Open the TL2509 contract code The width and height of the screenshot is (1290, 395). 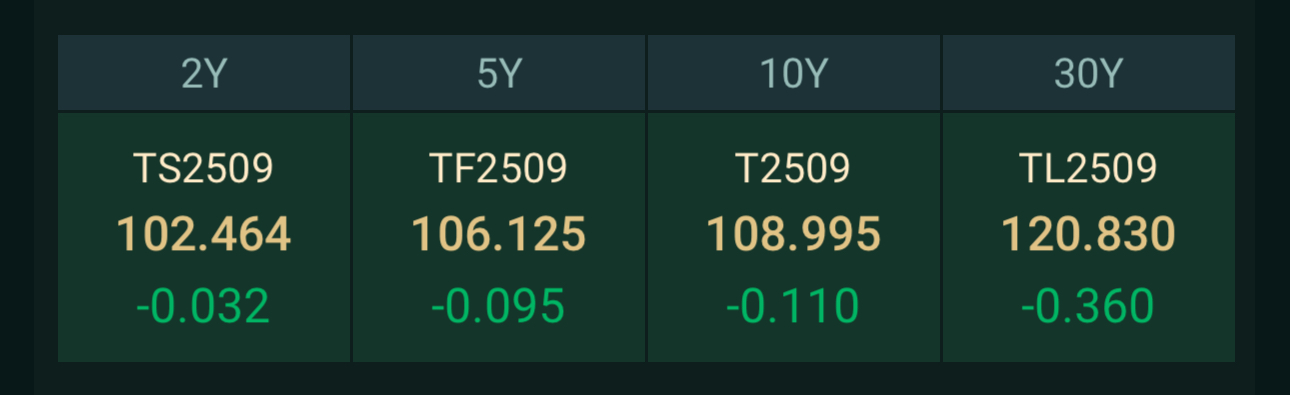(x=1089, y=169)
